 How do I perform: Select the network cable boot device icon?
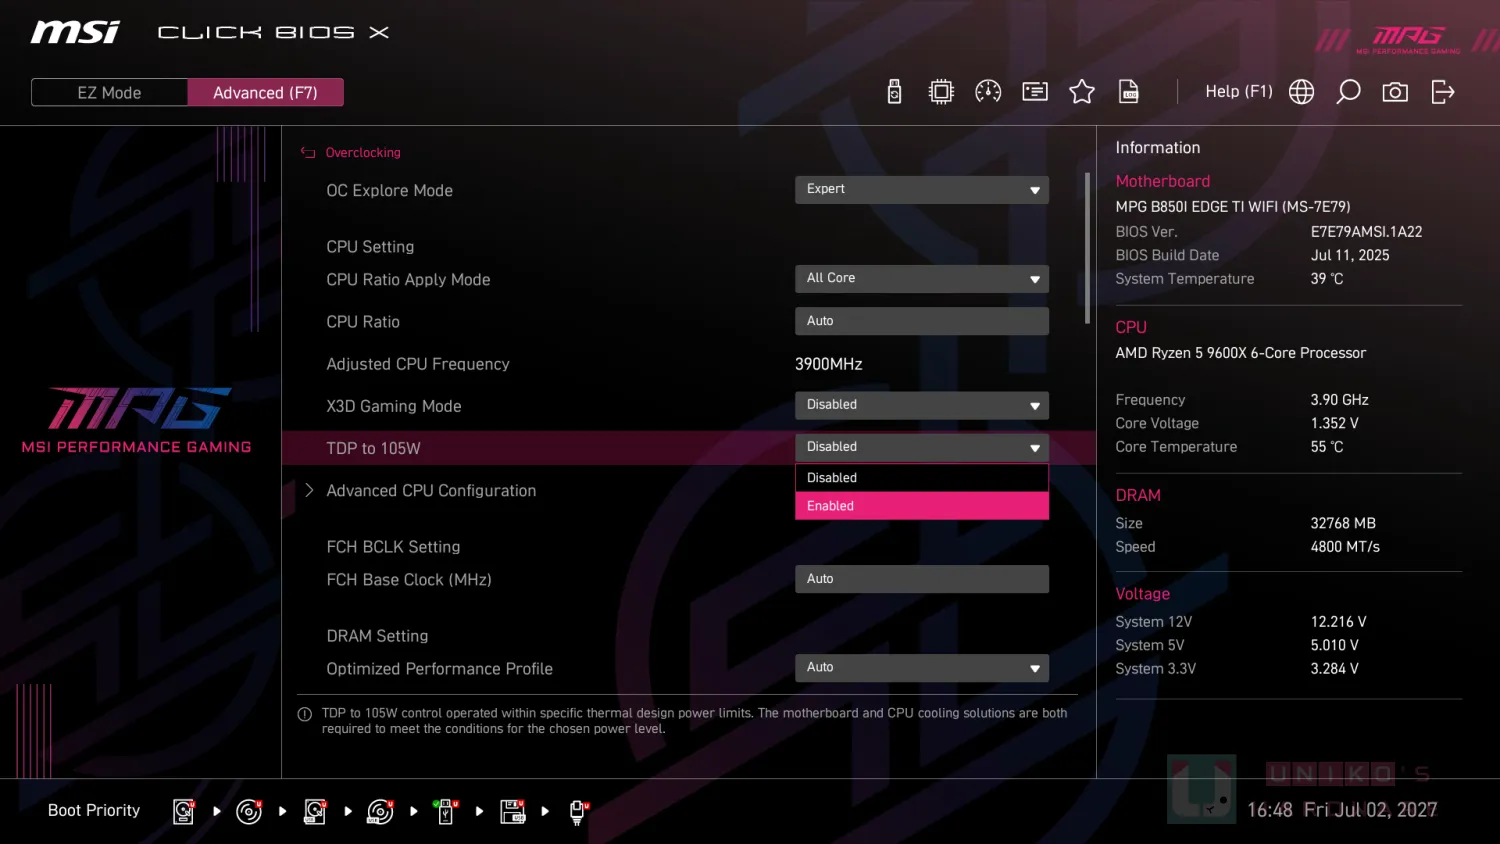coord(578,811)
